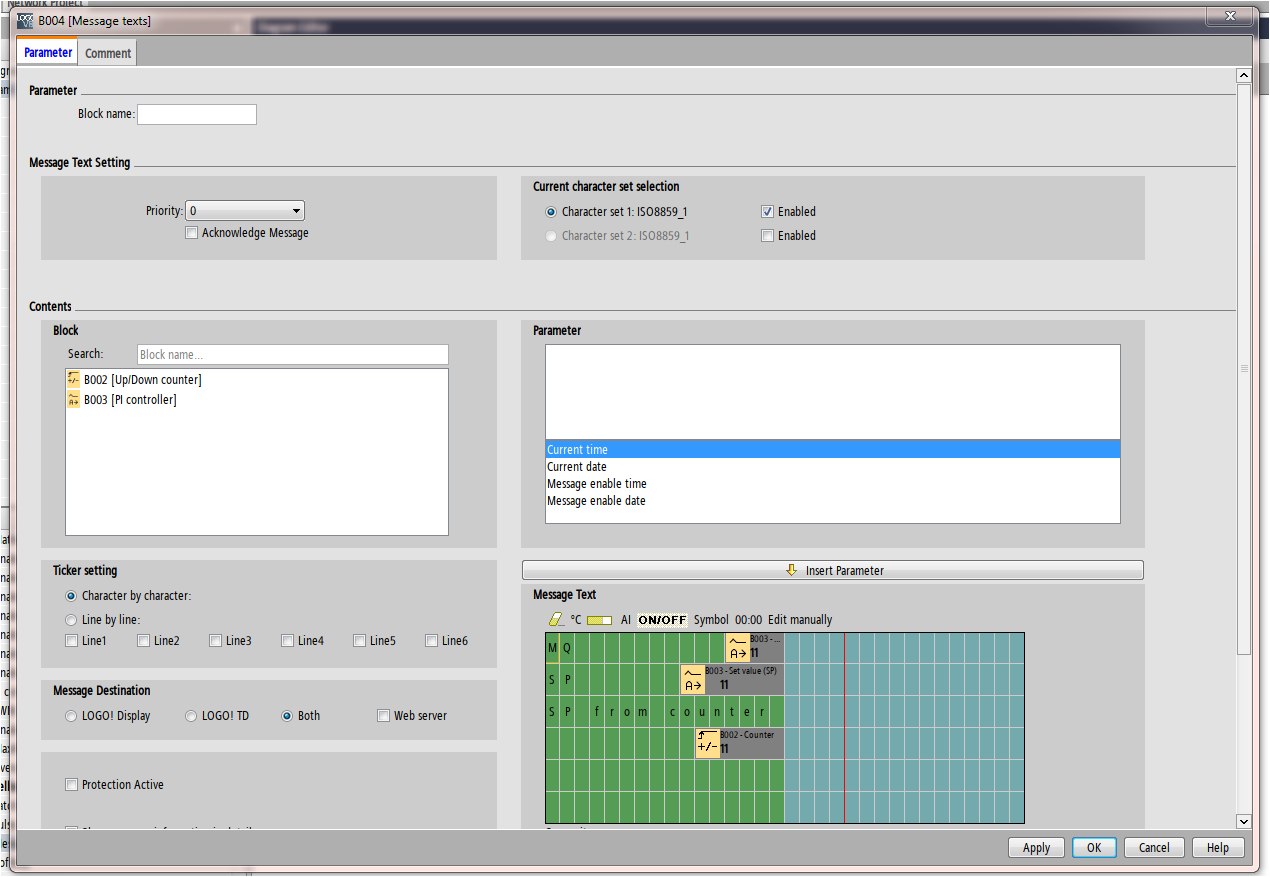Click the Apply button
This screenshot has width=1270, height=877.
click(1036, 848)
